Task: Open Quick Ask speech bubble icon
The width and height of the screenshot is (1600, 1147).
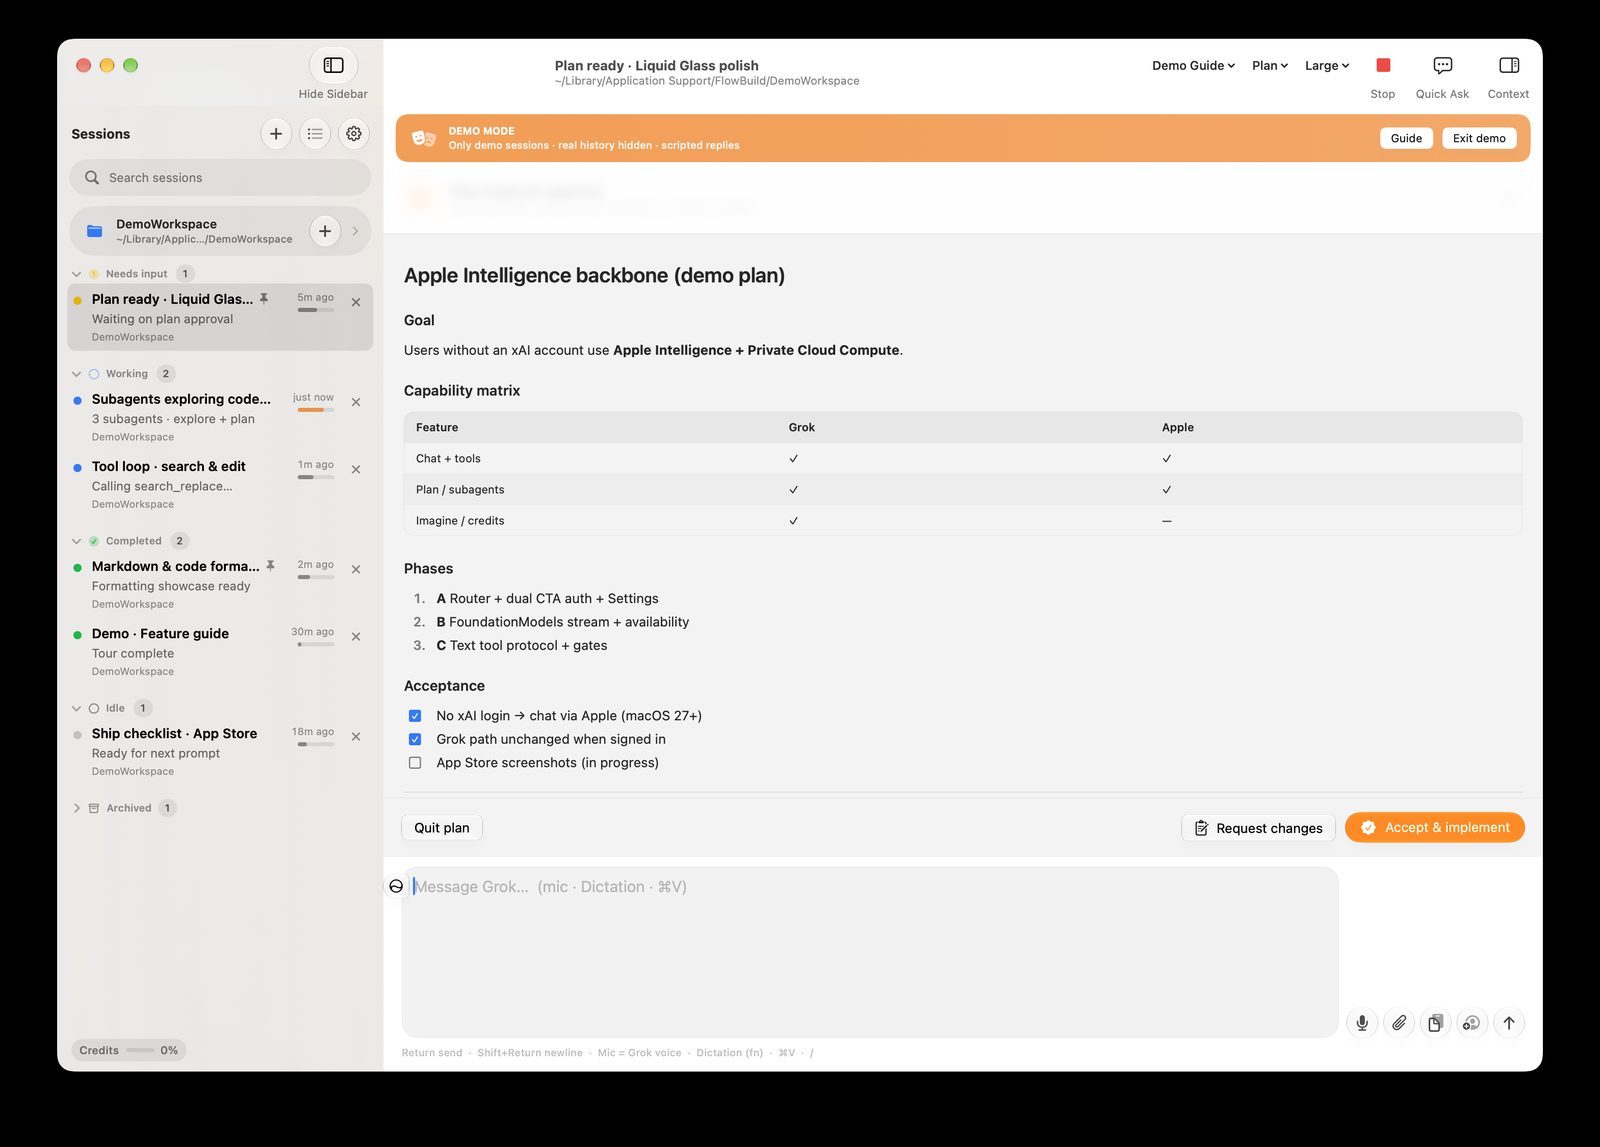Action: click(x=1442, y=65)
